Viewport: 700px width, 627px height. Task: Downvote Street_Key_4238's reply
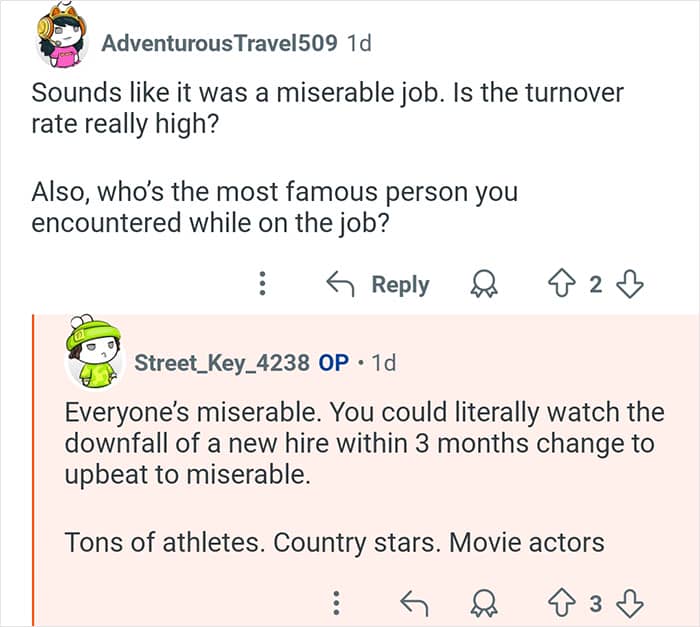coord(628,602)
